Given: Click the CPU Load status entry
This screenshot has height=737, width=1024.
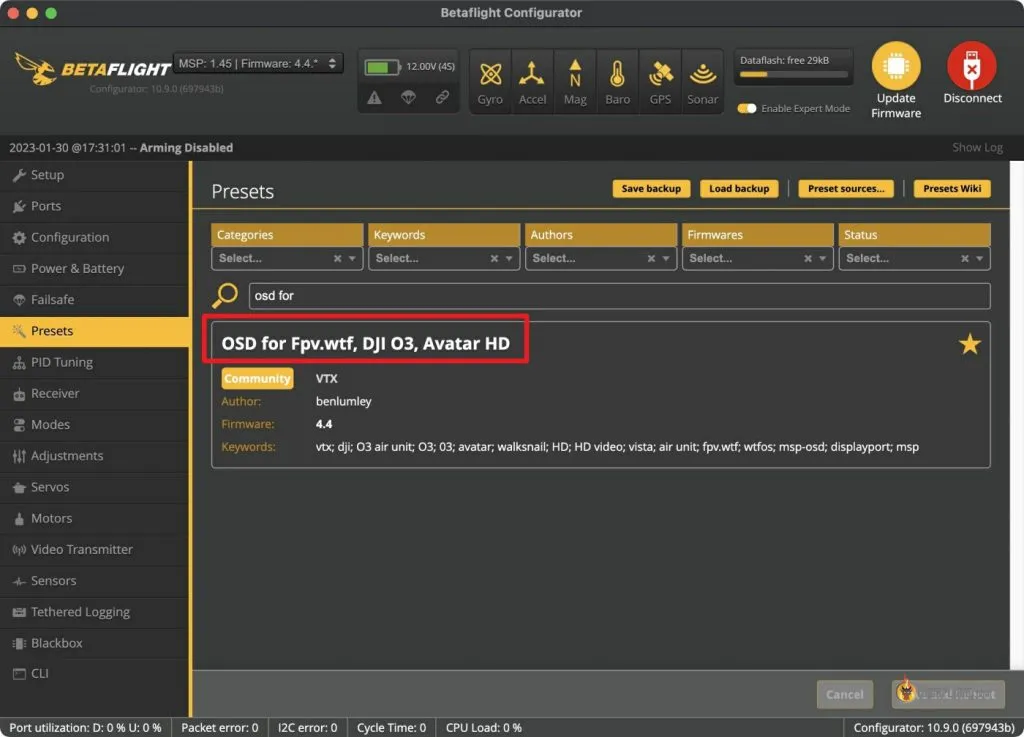Looking at the screenshot, I should [x=484, y=728].
